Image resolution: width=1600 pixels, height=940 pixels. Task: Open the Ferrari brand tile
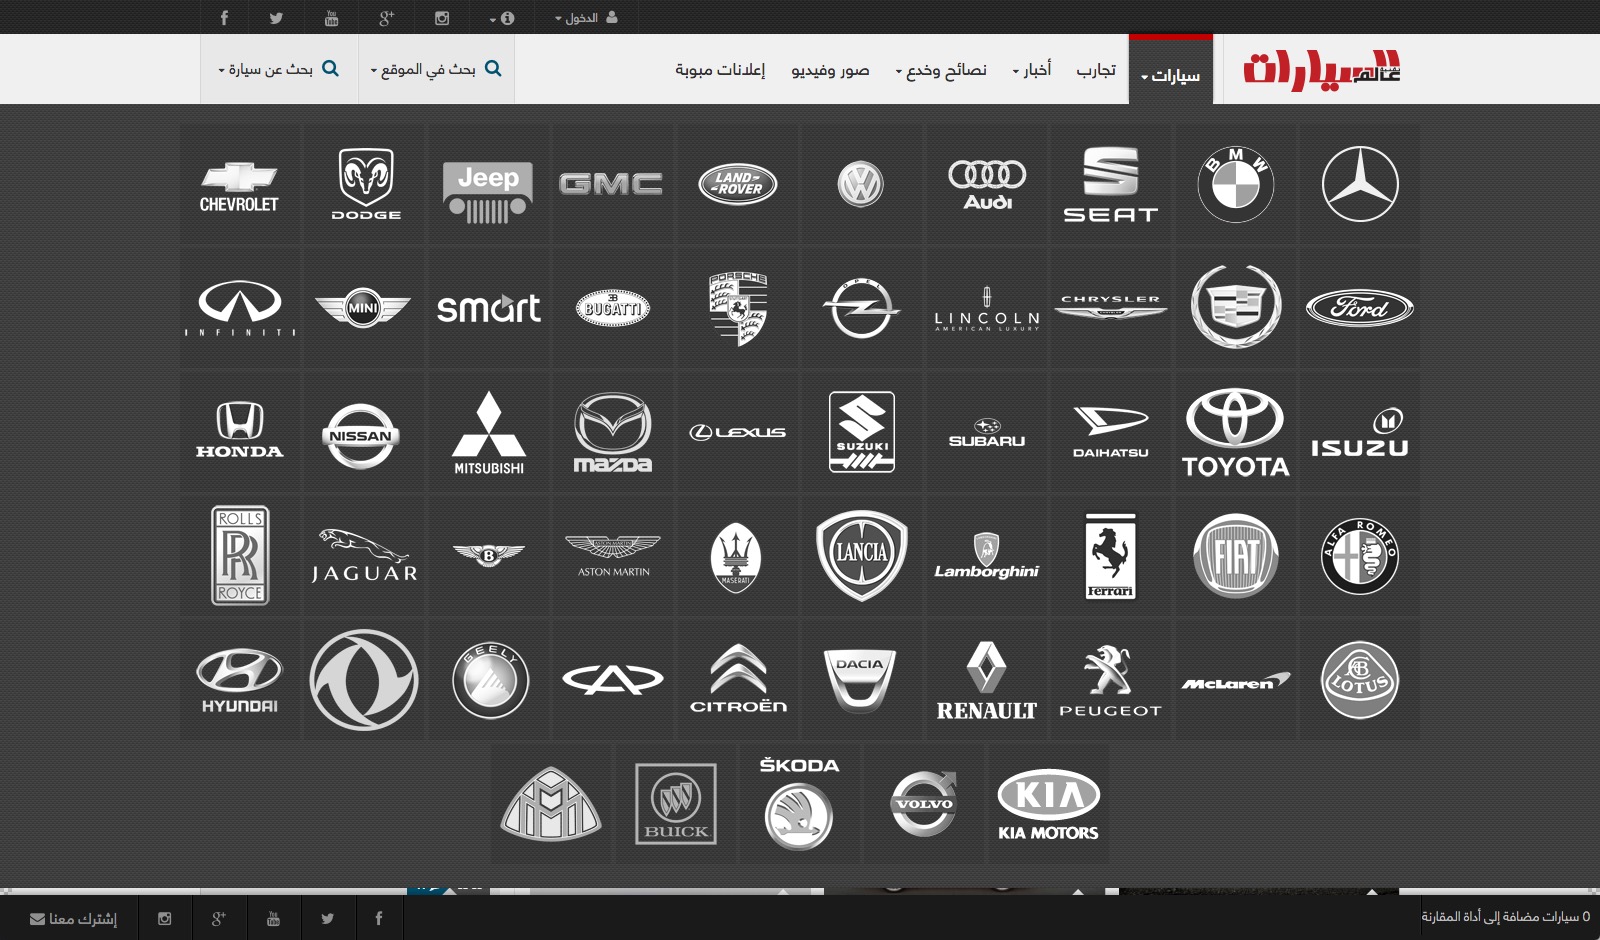point(1110,556)
